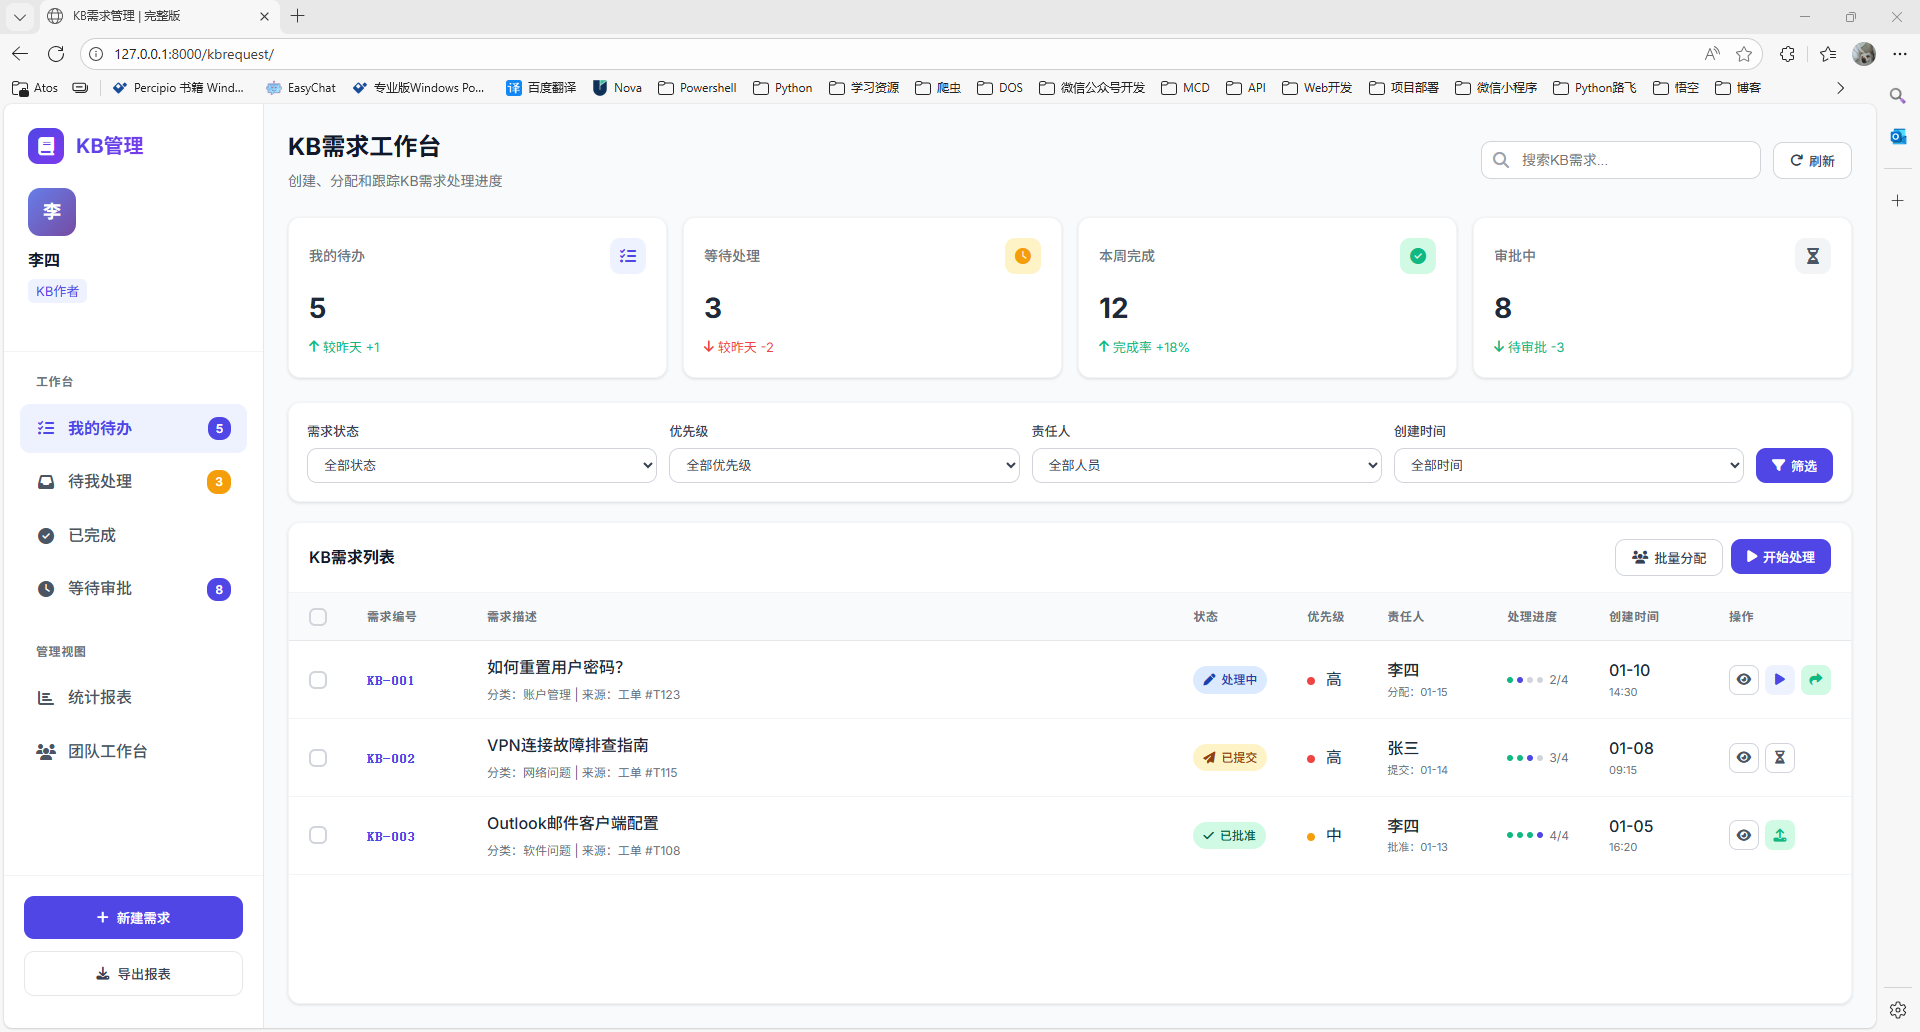Click the green forward icon for KB-001
Viewport: 1920px width, 1032px height.
(1816, 680)
